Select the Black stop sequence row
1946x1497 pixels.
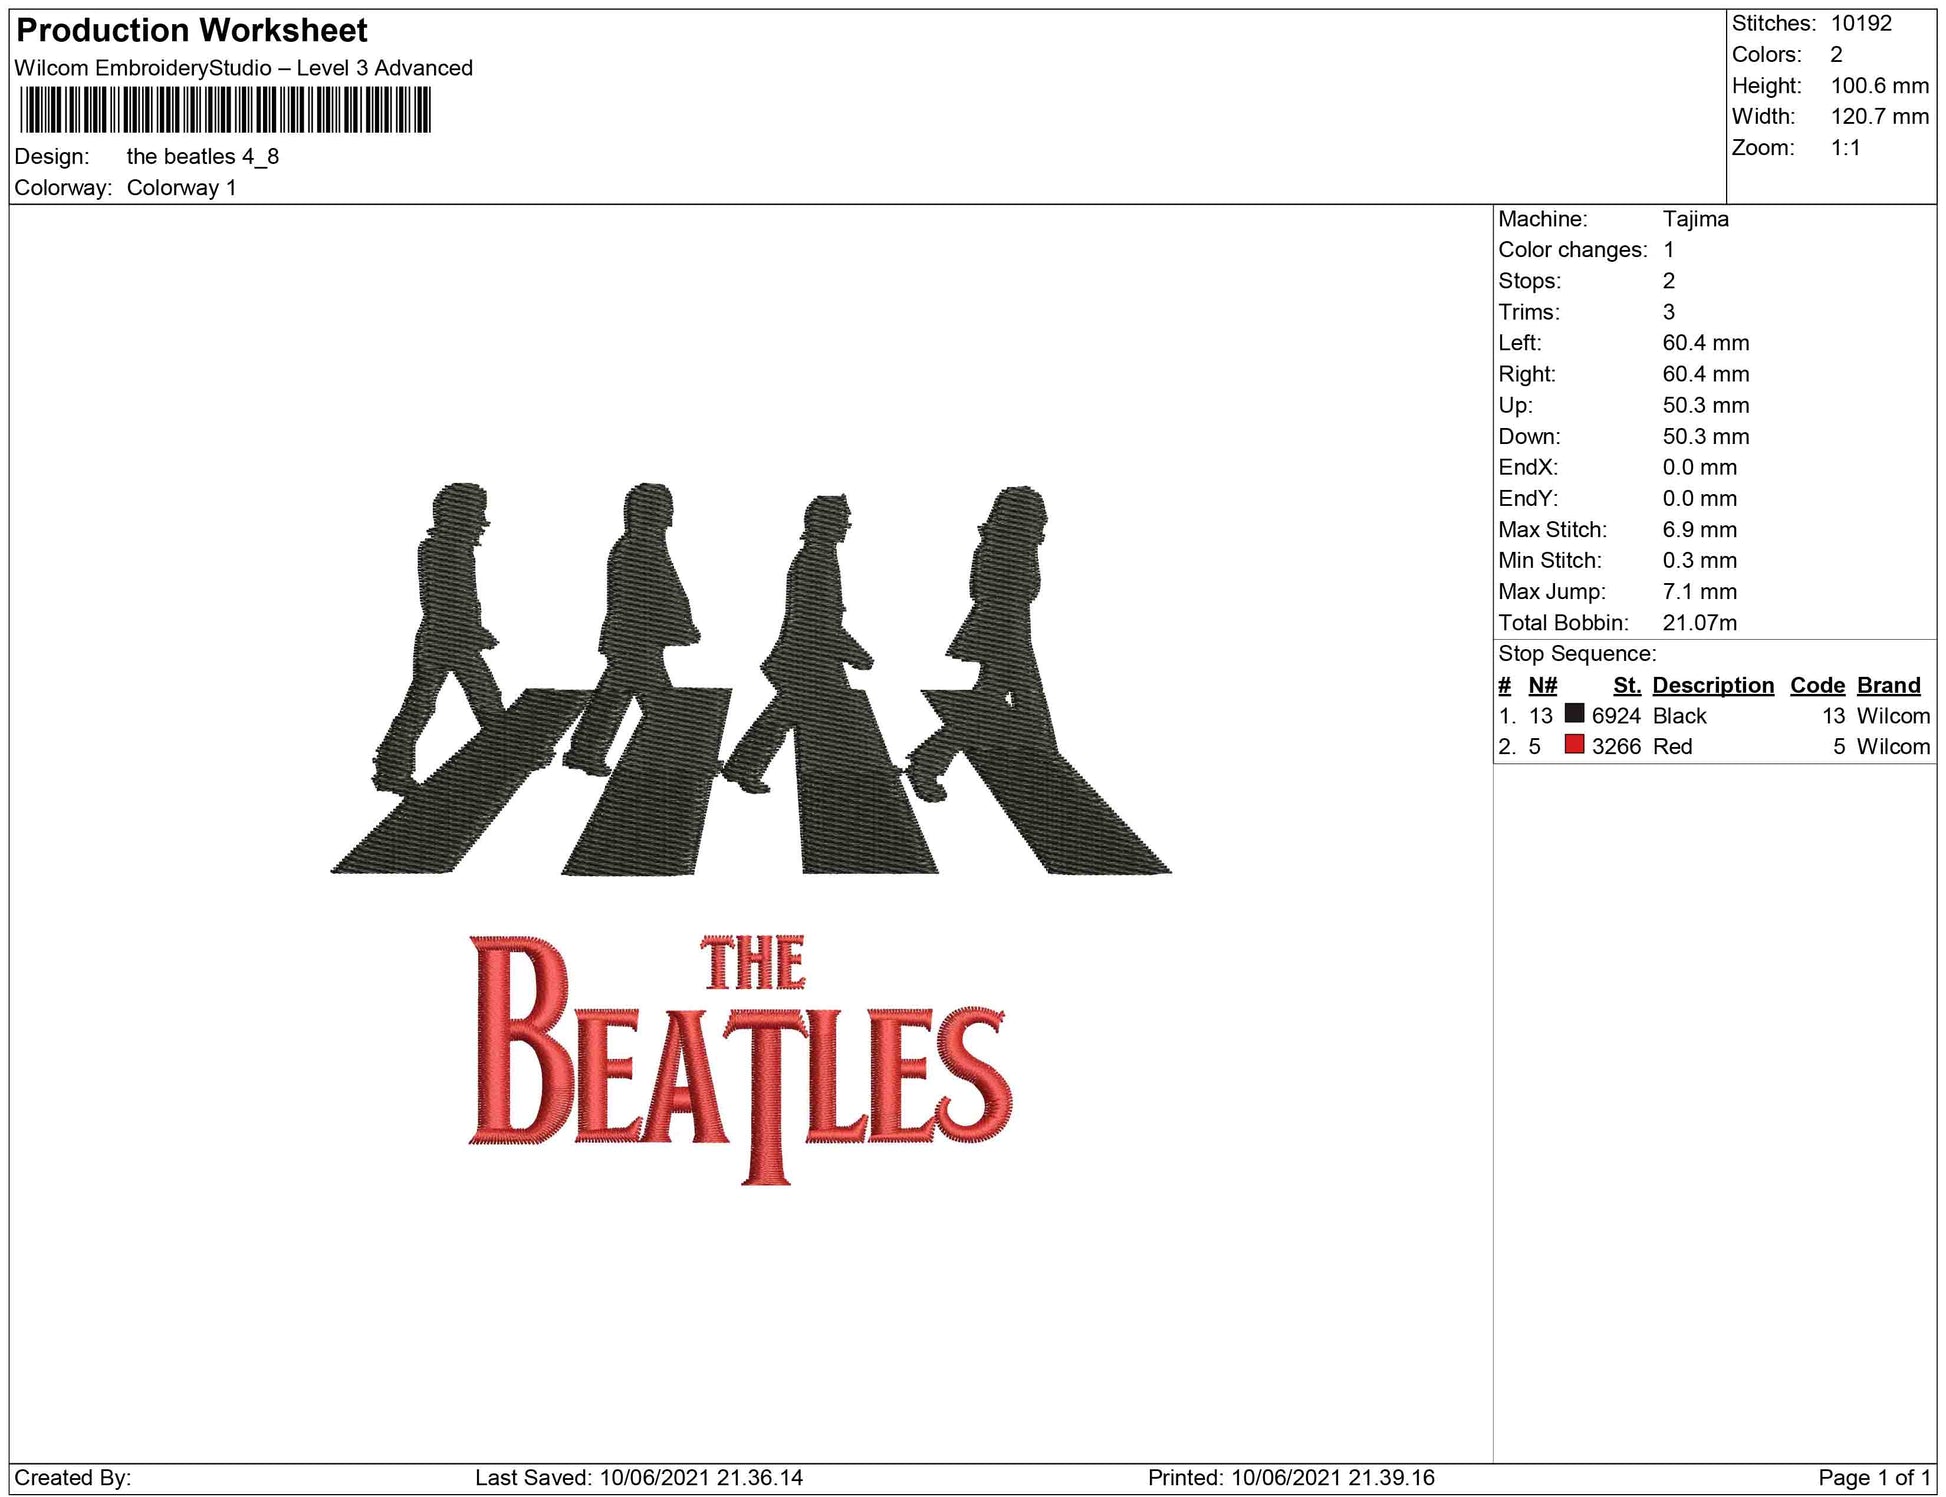pos(1712,716)
